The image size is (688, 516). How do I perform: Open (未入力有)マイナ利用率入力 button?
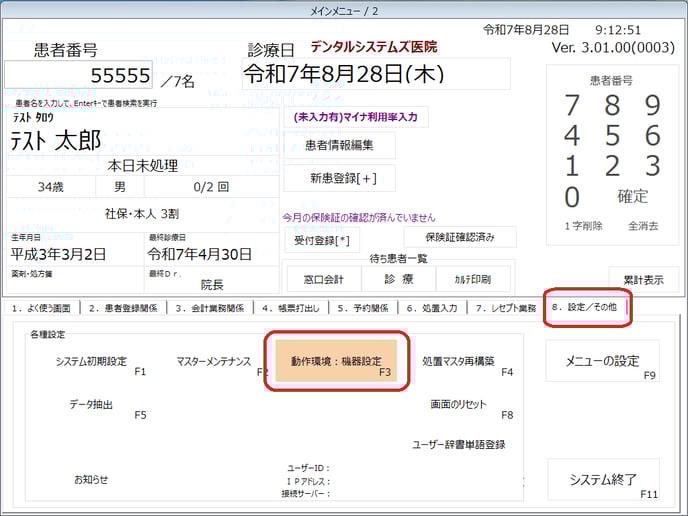[355, 117]
